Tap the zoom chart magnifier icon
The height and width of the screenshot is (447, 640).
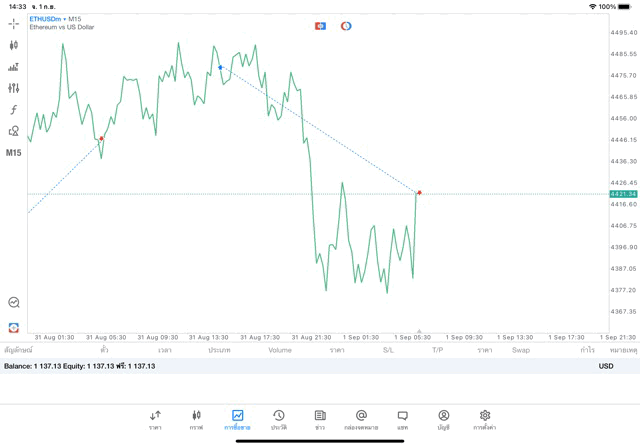tap(14, 302)
